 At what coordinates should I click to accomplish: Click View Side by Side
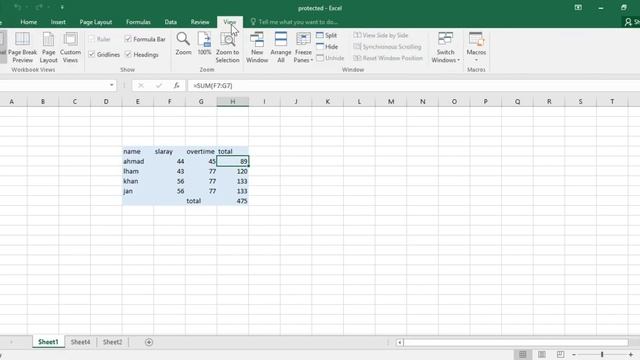[381, 36]
